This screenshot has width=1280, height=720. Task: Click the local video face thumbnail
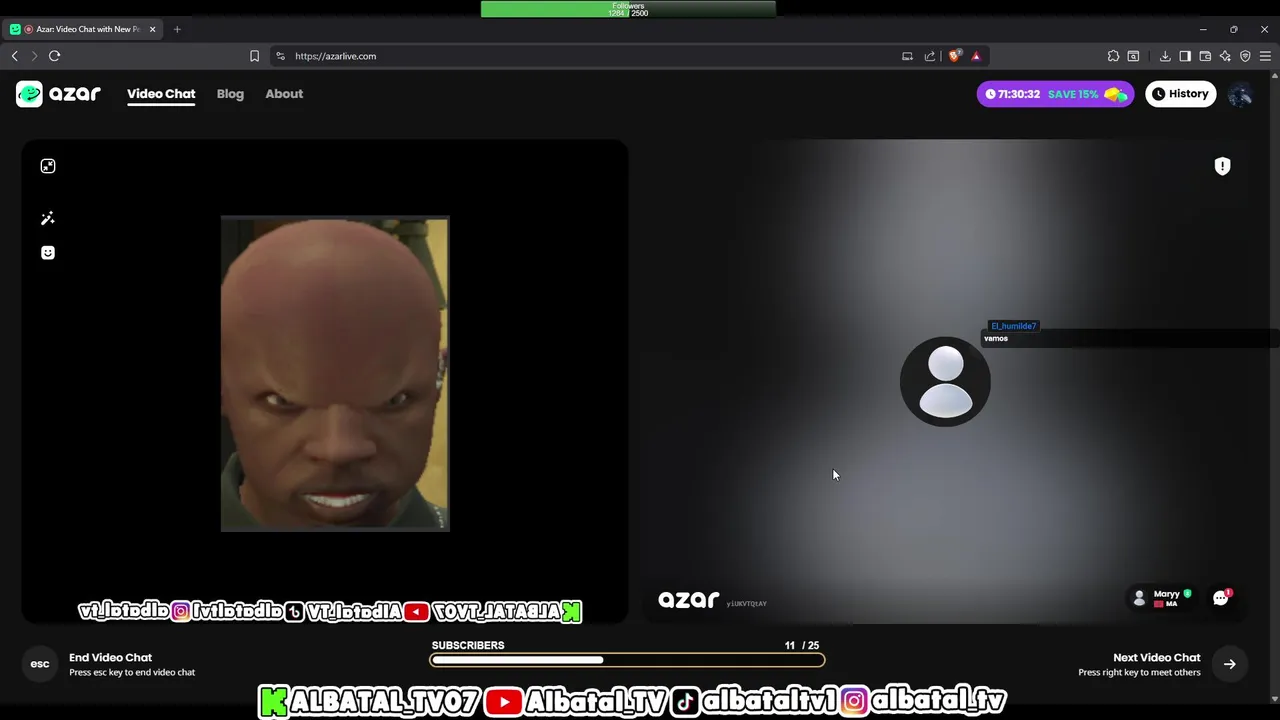pyautogui.click(x=335, y=374)
